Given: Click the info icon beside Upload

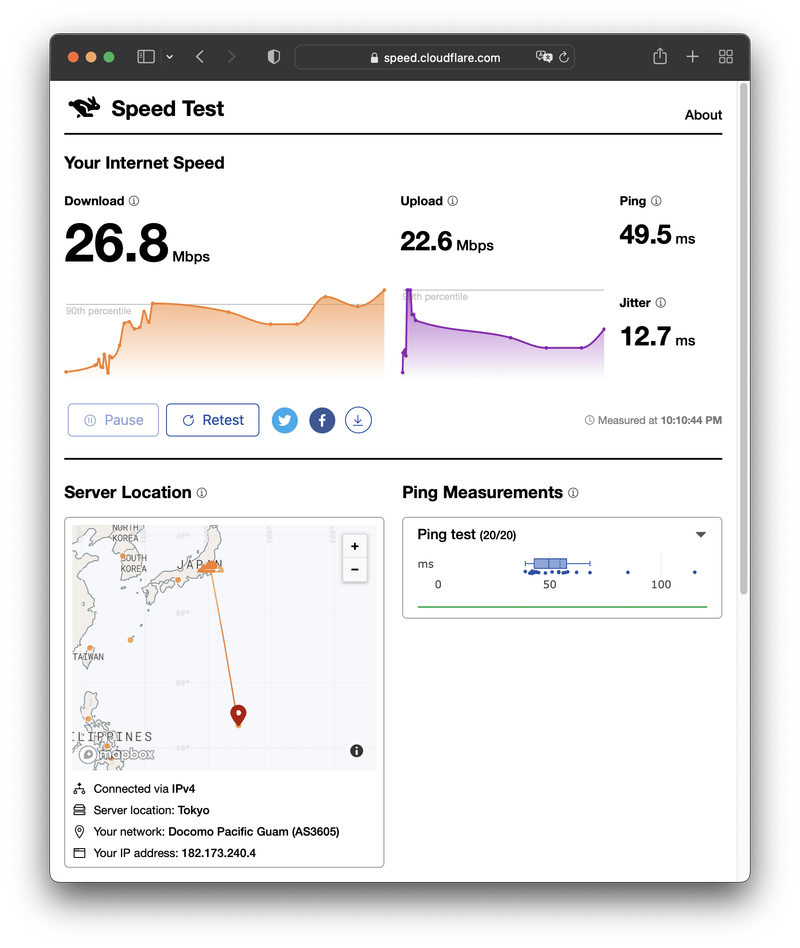Looking at the screenshot, I should (x=453, y=201).
